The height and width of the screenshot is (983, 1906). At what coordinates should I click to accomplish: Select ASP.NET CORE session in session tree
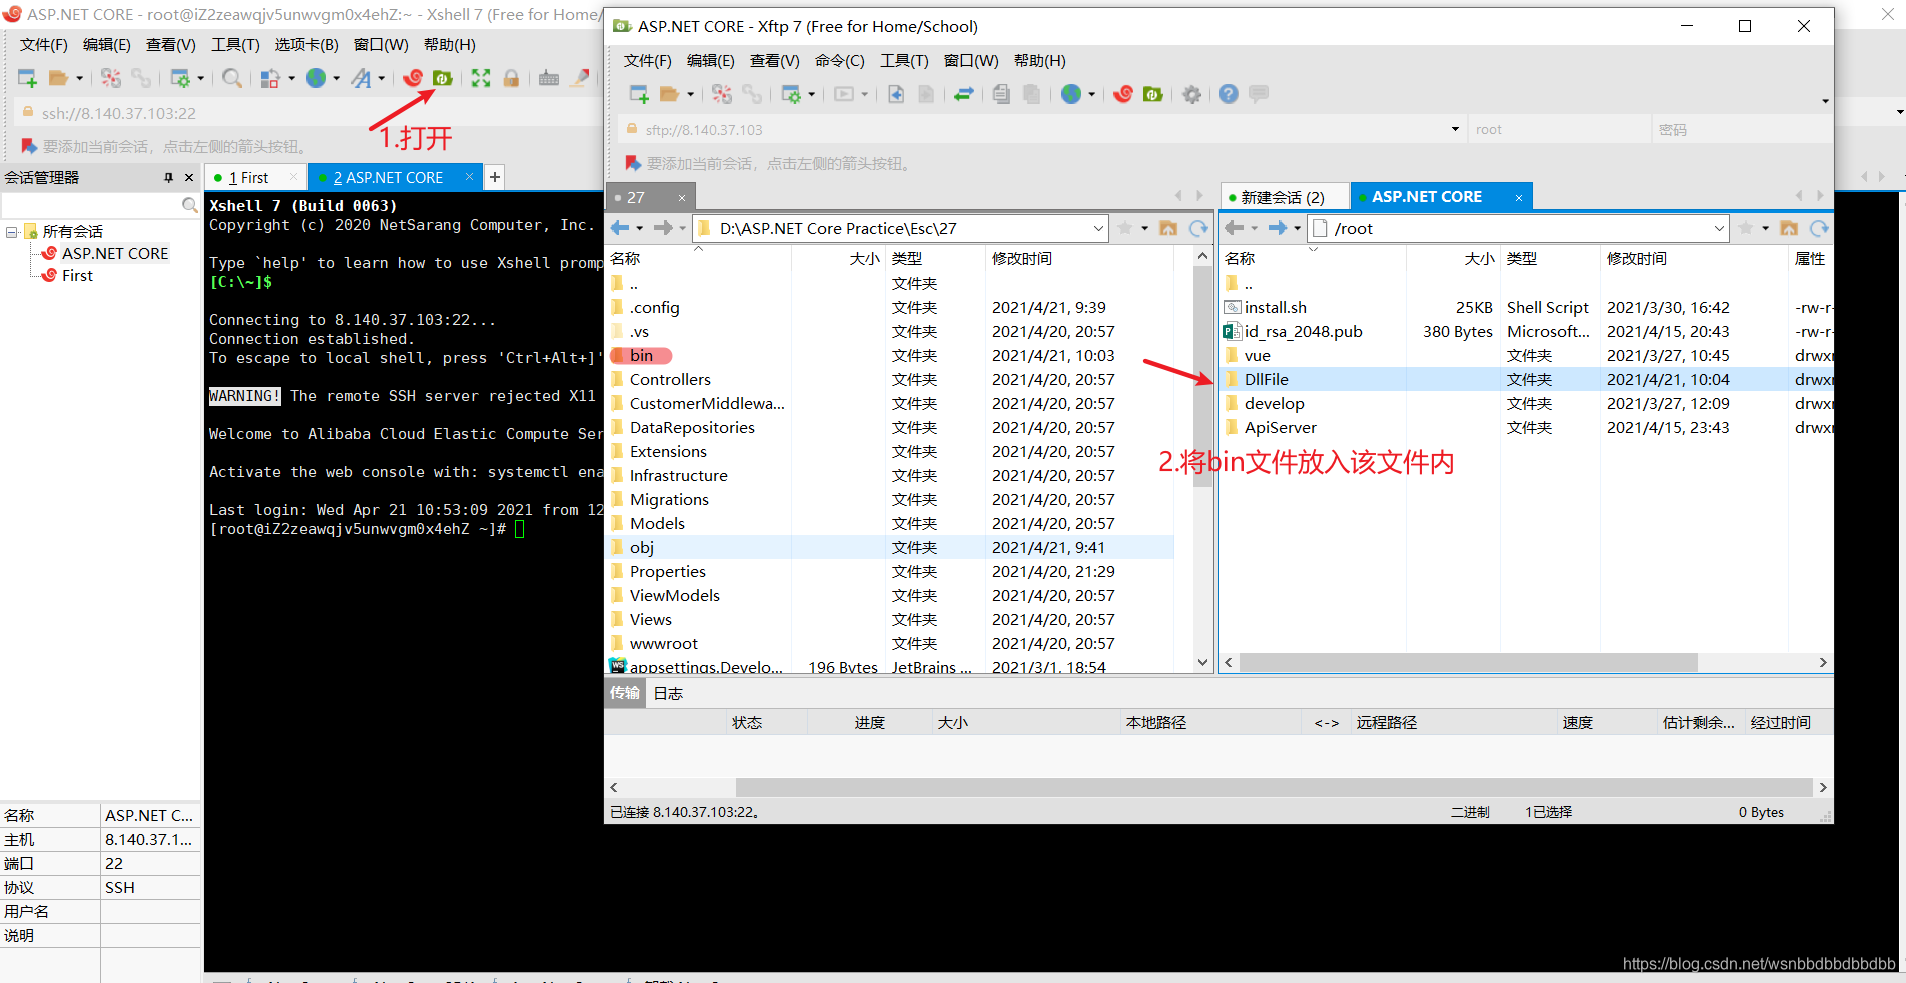click(x=114, y=254)
